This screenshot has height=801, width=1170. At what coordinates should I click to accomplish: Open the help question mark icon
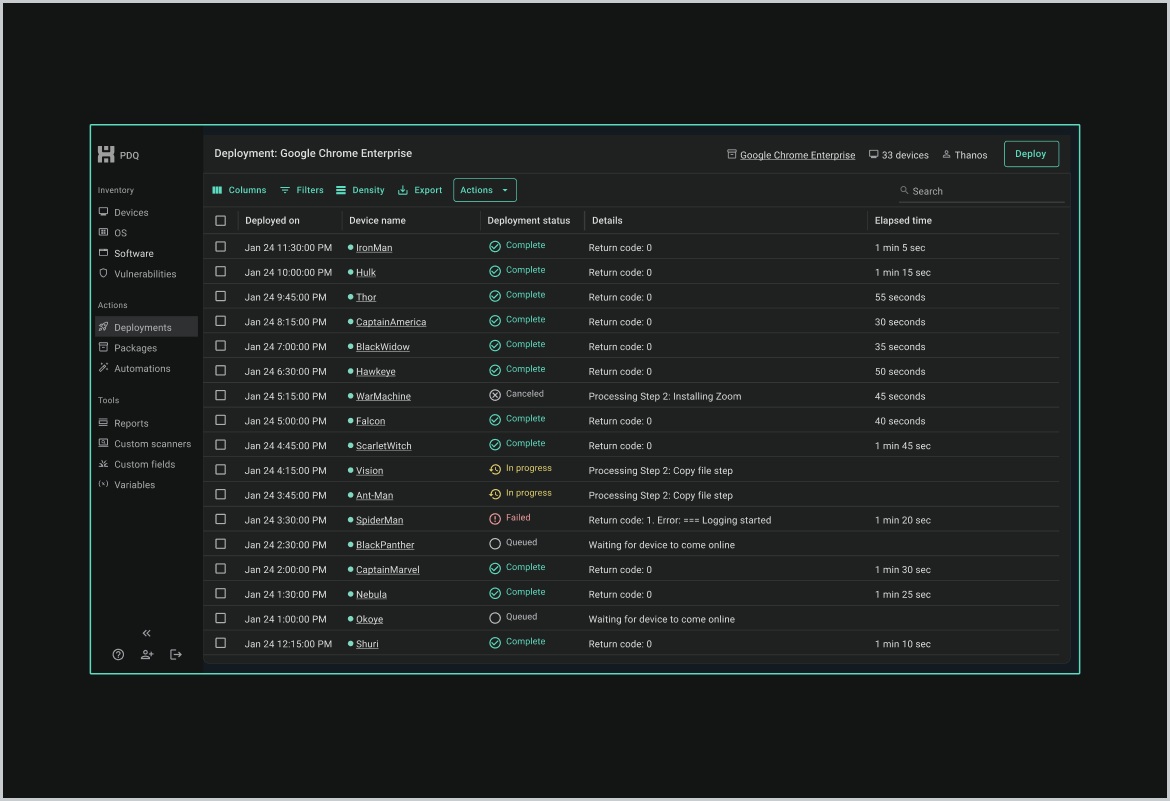tap(118, 655)
